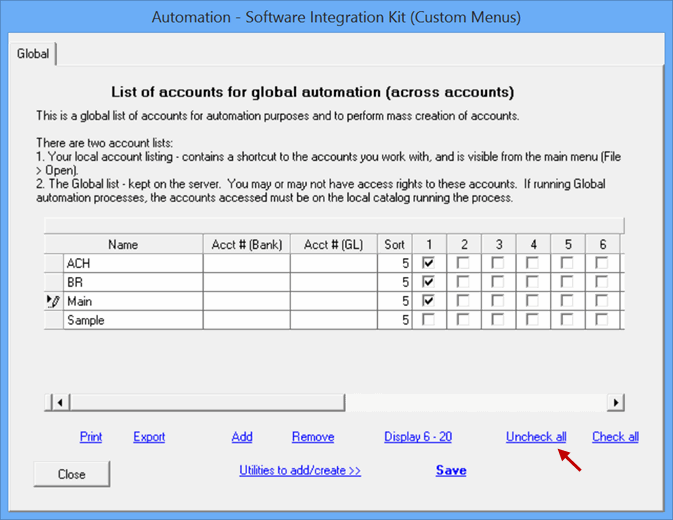Expand columns via Display 6 - 20
The height and width of the screenshot is (520, 673).
pyautogui.click(x=418, y=437)
